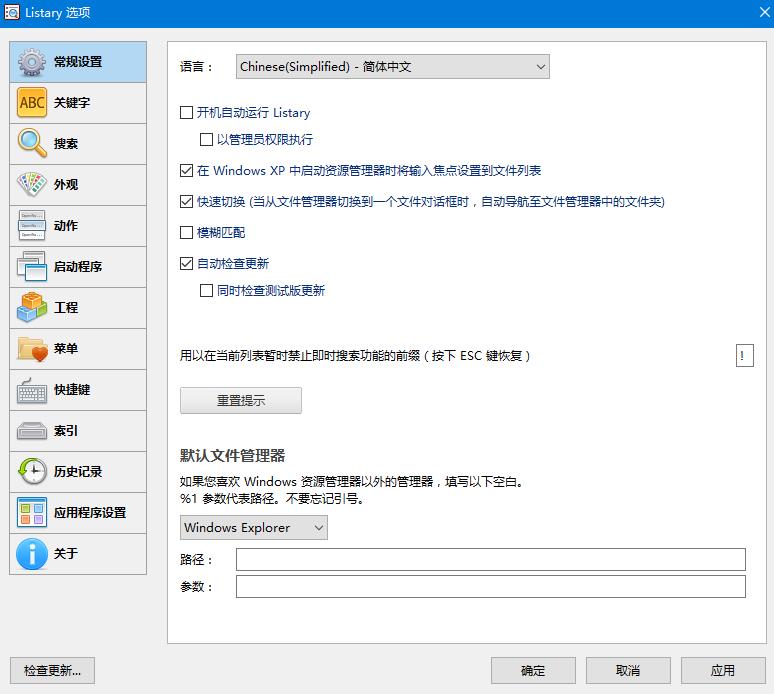Click the folder heart icon for 菜单
The width and height of the screenshot is (774, 694).
(32, 349)
